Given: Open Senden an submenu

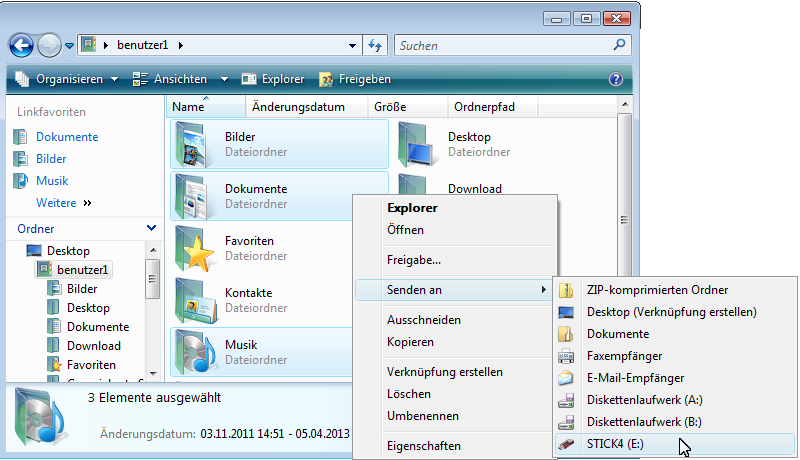Looking at the screenshot, I should point(454,290).
